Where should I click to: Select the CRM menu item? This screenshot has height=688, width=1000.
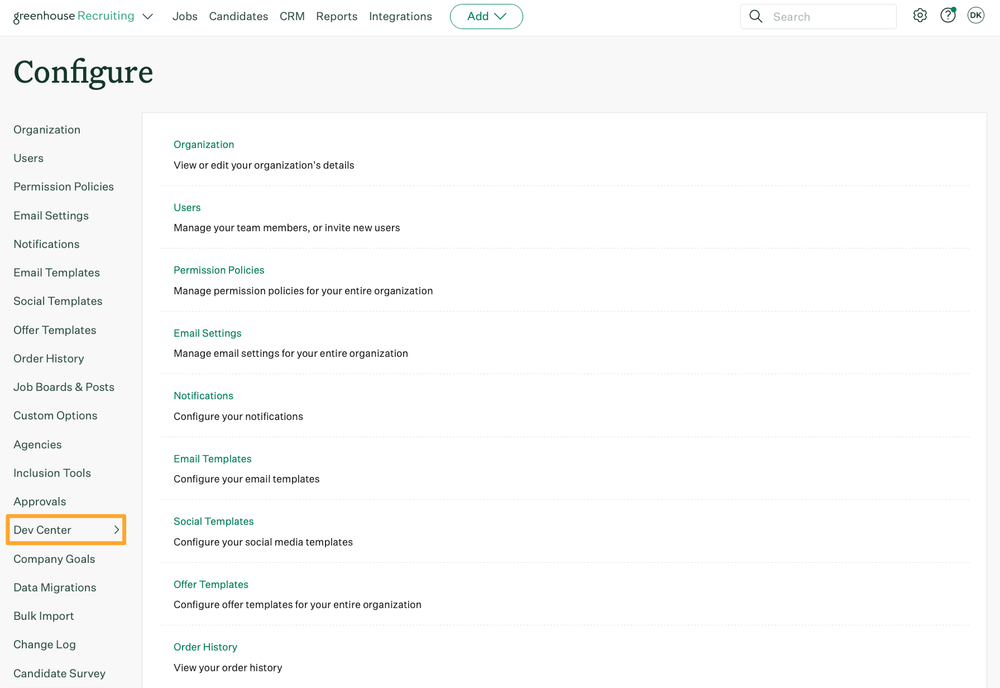click(291, 16)
